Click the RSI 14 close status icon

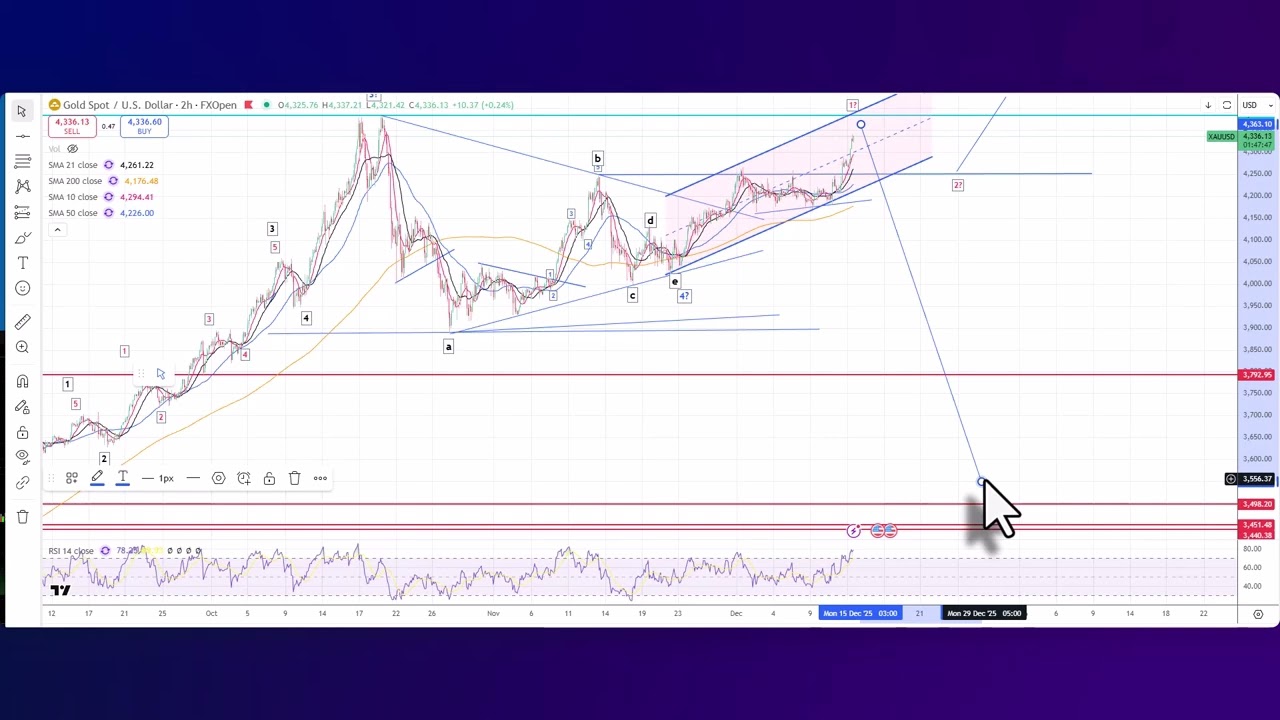[x=105, y=551]
